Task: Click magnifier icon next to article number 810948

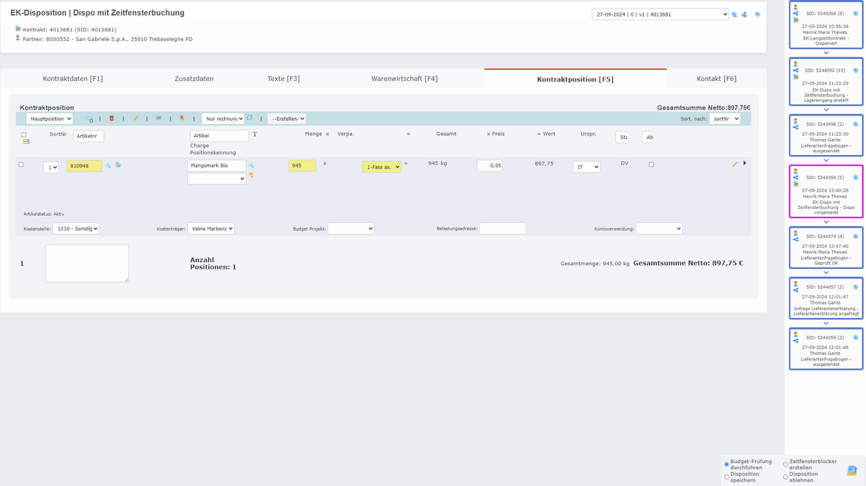Action: point(109,166)
